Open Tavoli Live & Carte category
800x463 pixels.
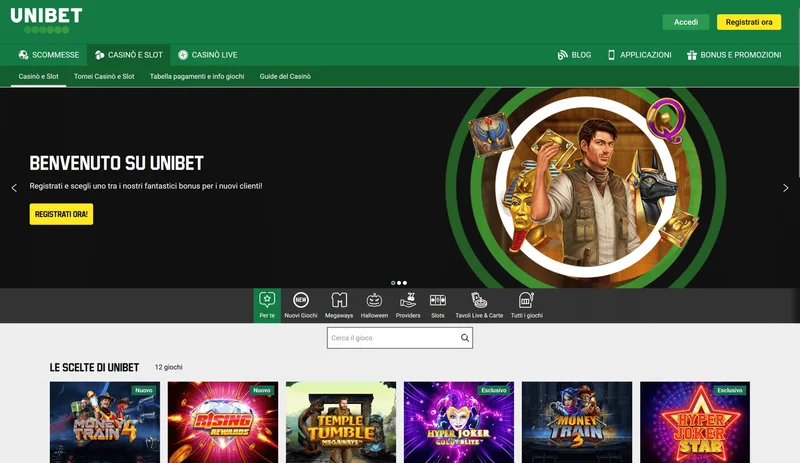pos(479,305)
